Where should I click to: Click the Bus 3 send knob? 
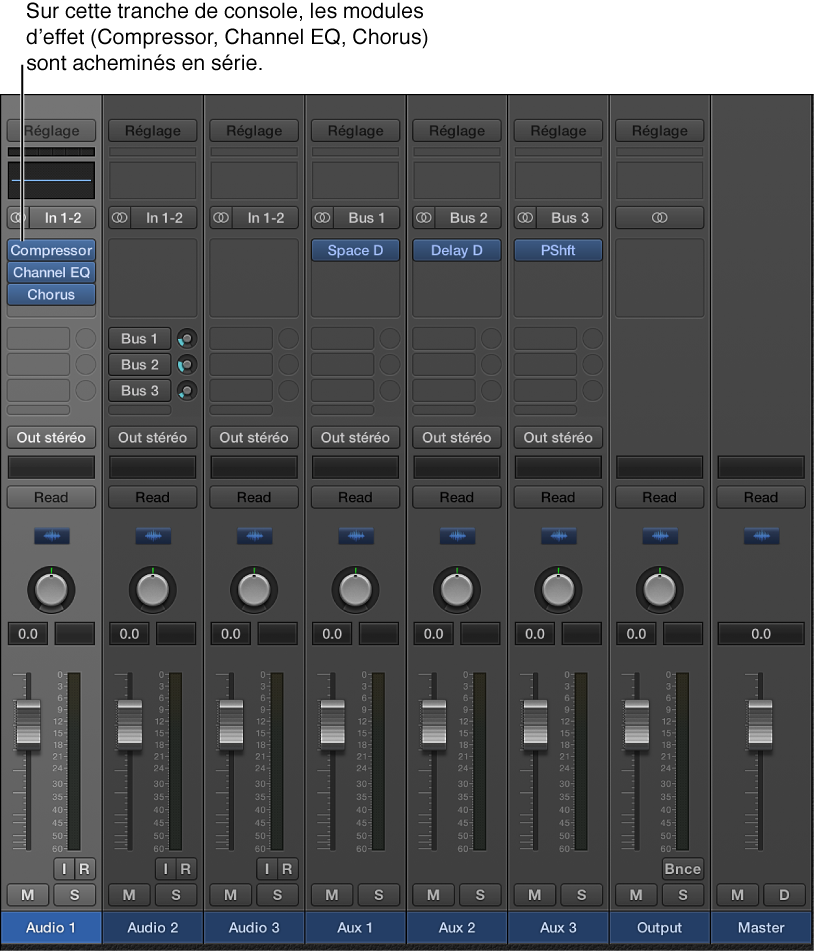coord(186,391)
